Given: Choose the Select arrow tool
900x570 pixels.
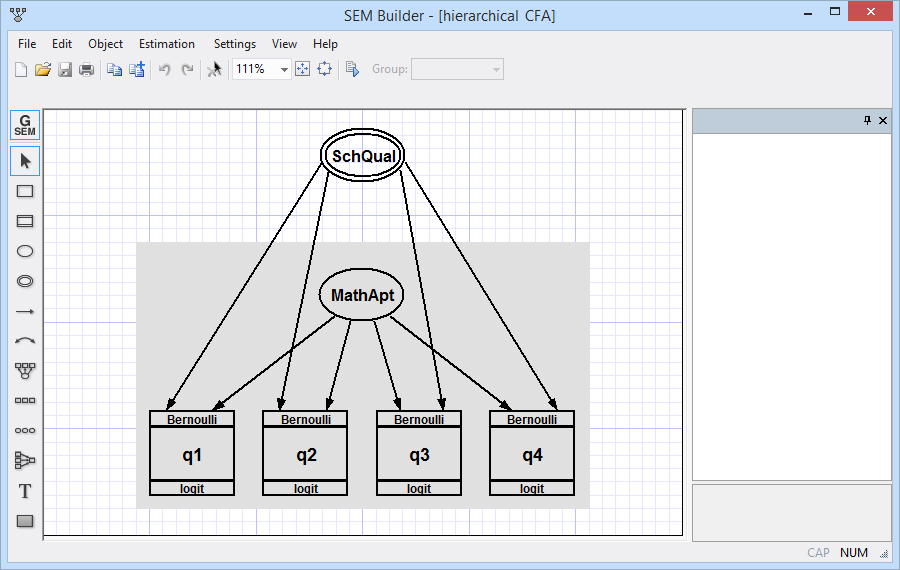Looking at the screenshot, I should coord(25,161).
